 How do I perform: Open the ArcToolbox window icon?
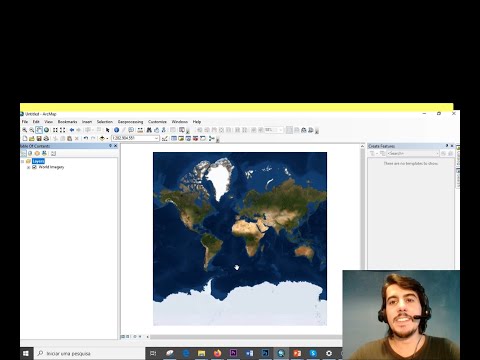pyautogui.click(x=195, y=138)
